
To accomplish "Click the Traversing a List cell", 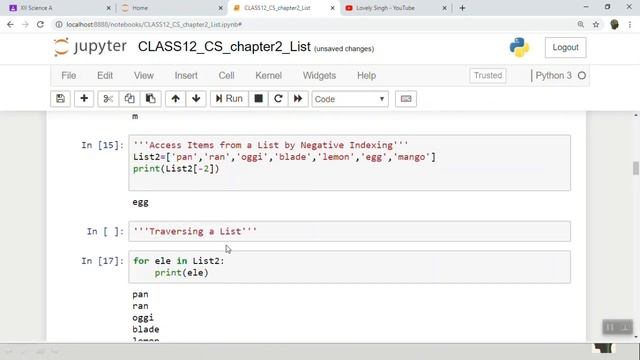I will pyautogui.click(x=349, y=231).
